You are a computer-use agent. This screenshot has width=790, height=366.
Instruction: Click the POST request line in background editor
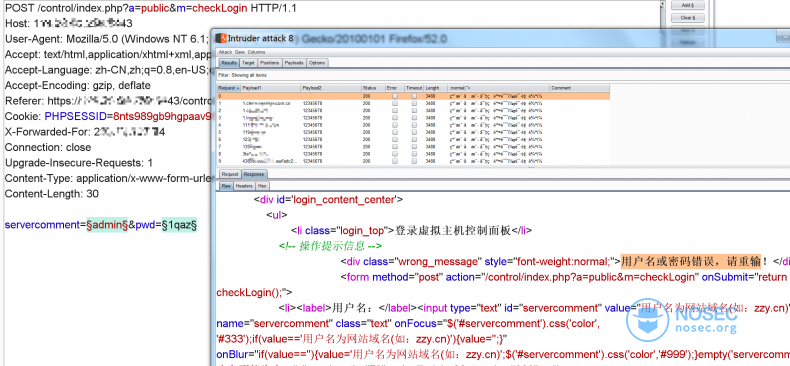click(150, 8)
